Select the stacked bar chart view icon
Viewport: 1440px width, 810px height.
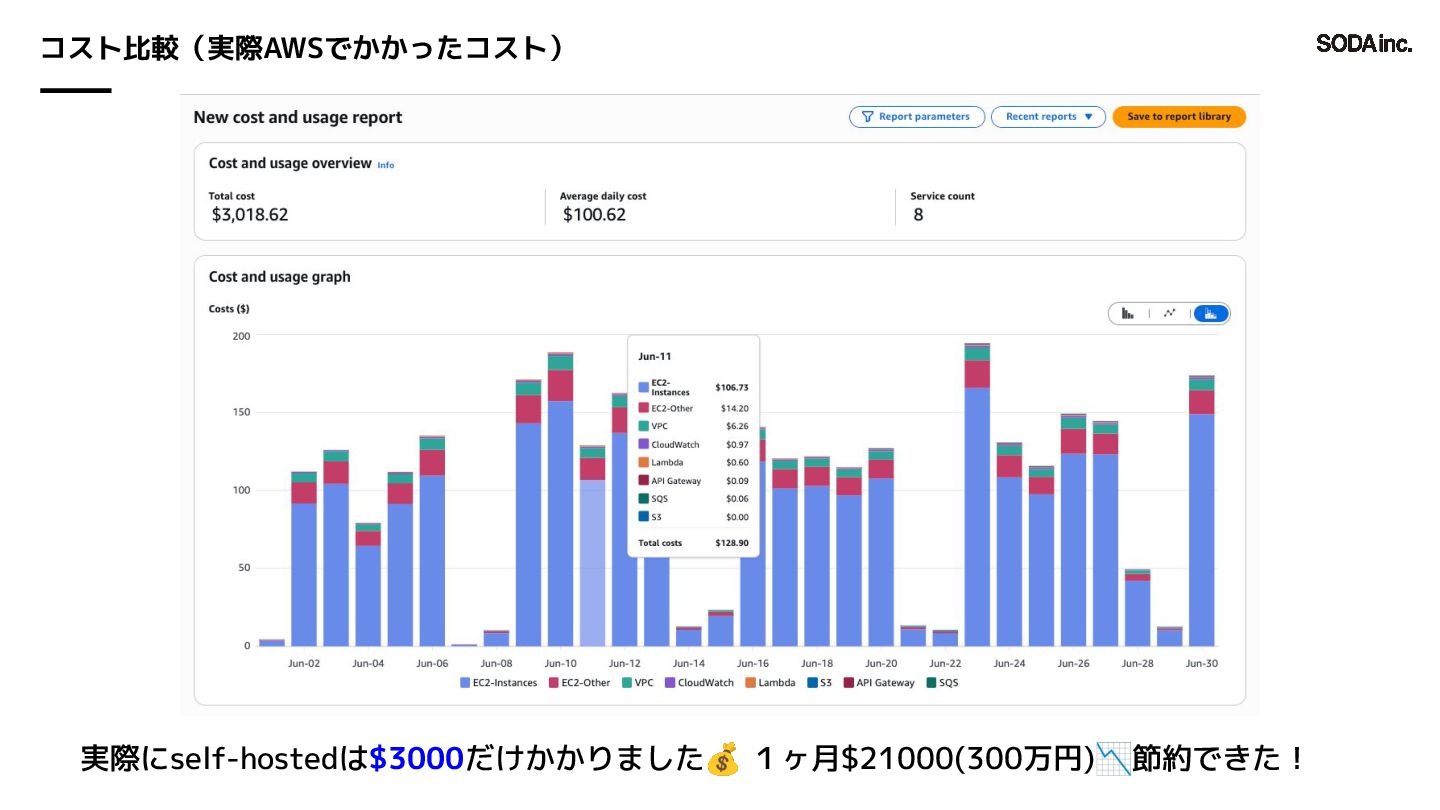(1211, 314)
